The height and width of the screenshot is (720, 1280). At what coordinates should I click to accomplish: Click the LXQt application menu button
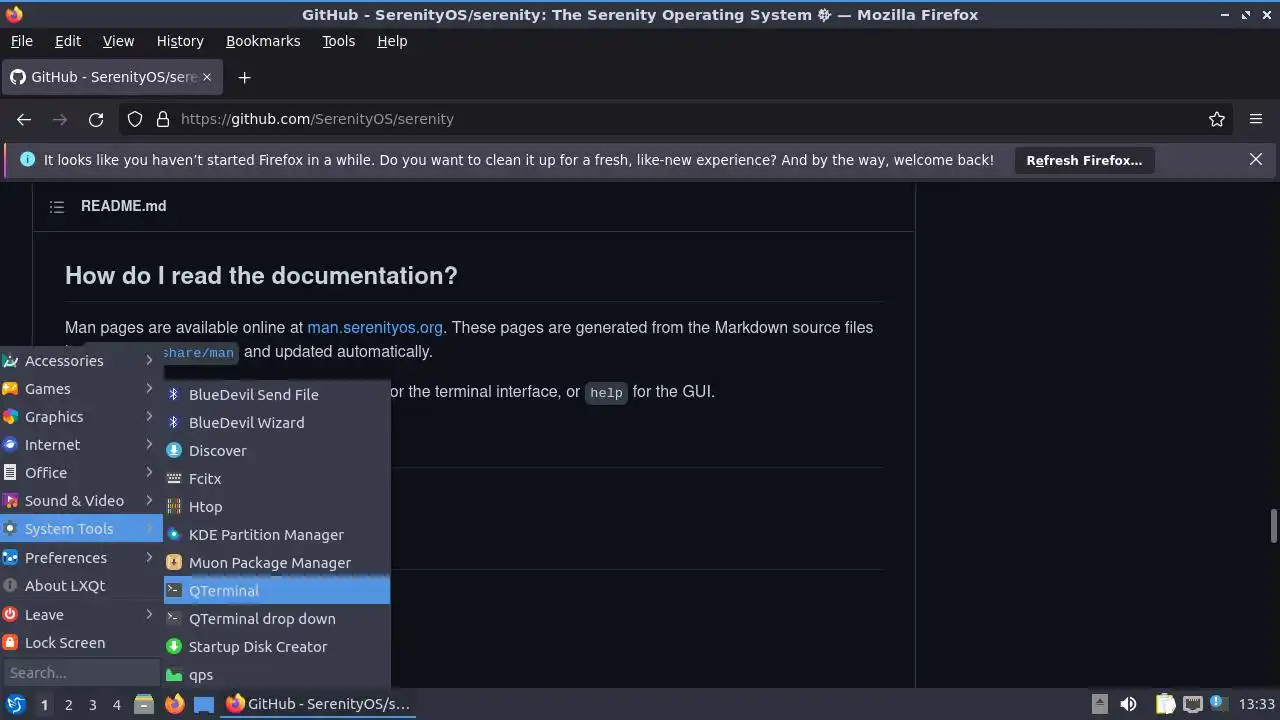click(15, 704)
